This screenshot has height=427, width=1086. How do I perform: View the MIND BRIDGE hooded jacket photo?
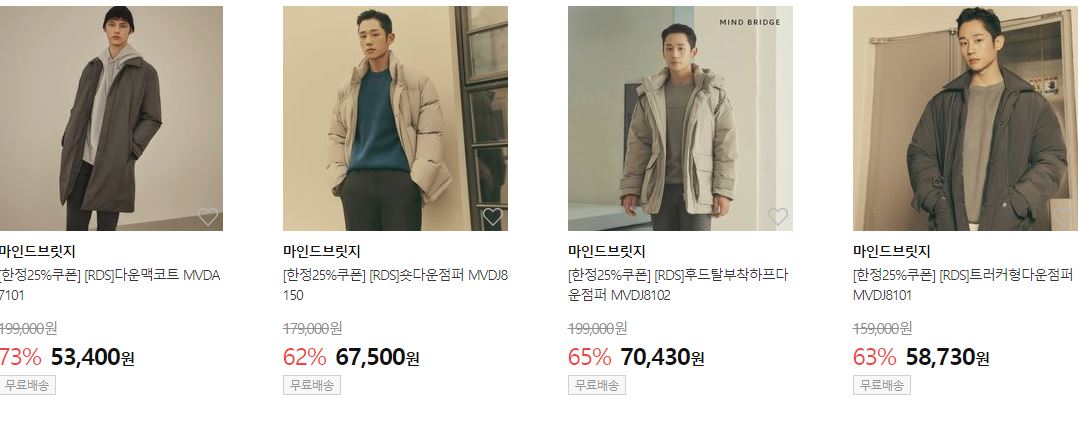pyautogui.click(x=680, y=118)
